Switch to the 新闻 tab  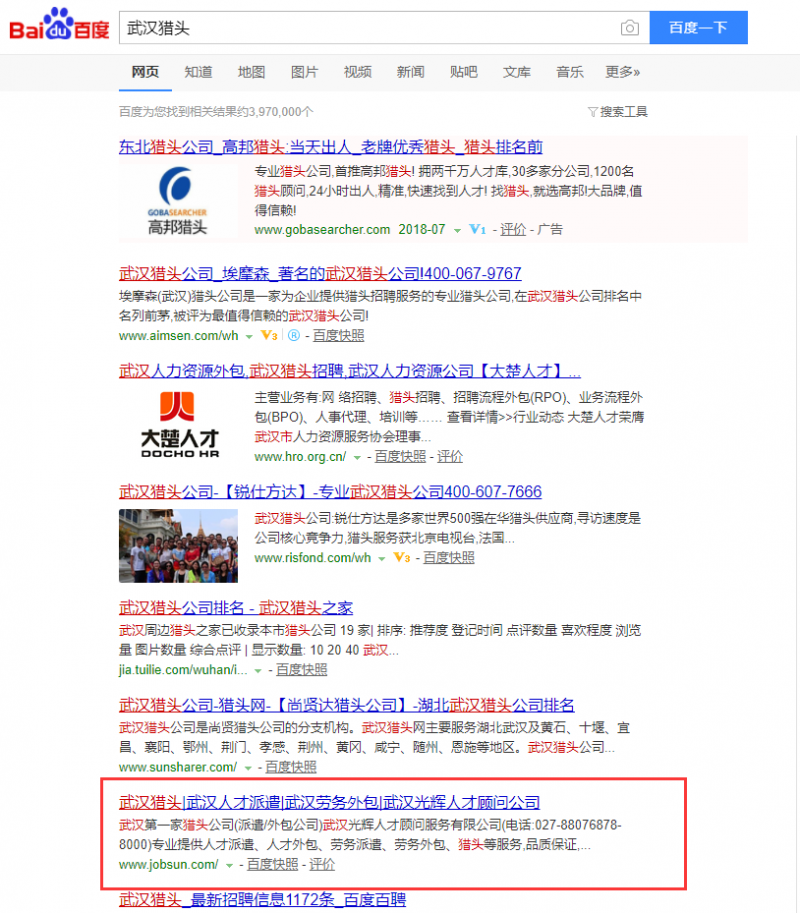pyautogui.click(x=410, y=72)
